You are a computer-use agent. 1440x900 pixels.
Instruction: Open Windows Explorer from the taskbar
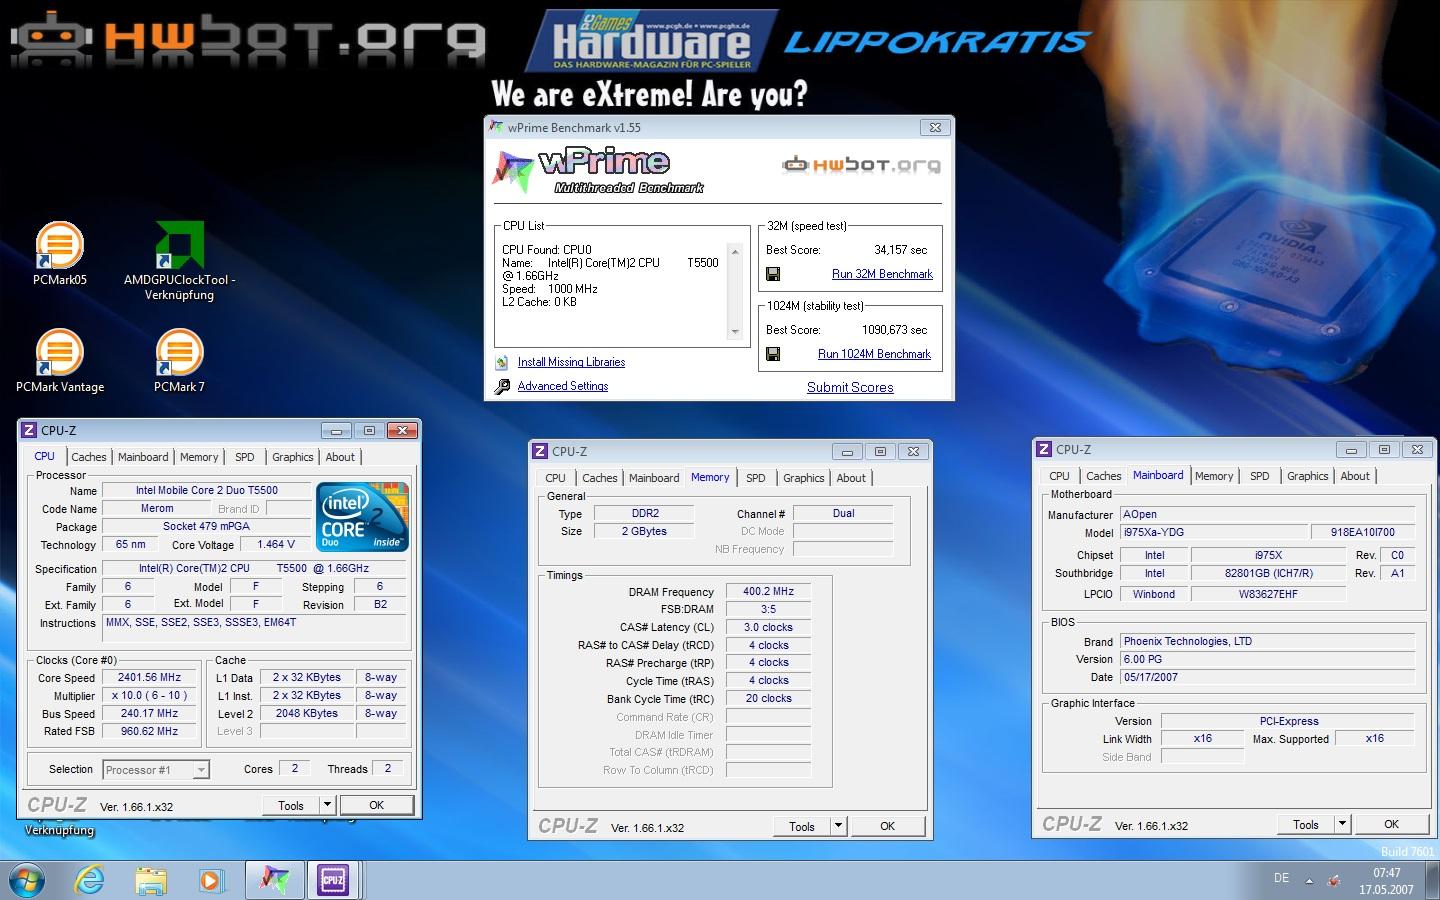click(x=151, y=880)
